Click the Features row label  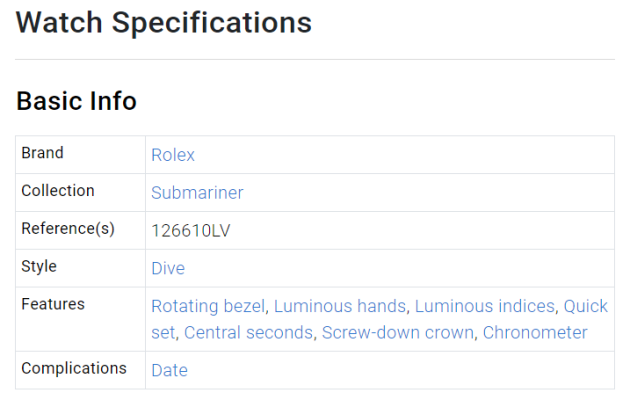(53, 304)
